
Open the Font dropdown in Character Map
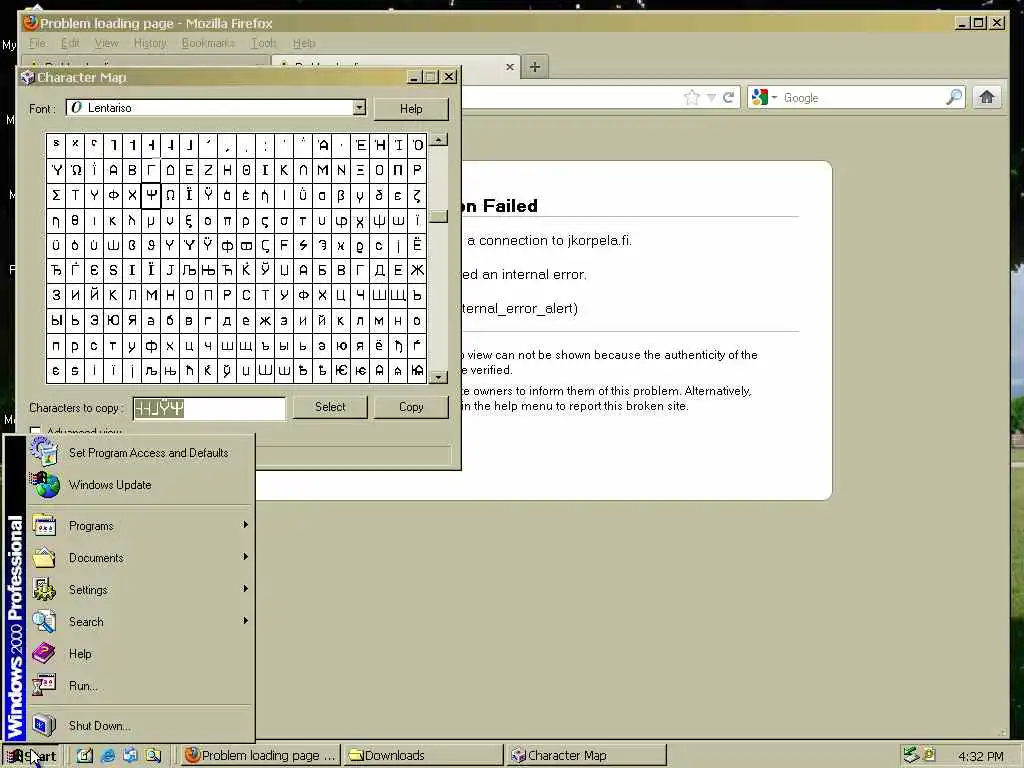coord(359,108)
